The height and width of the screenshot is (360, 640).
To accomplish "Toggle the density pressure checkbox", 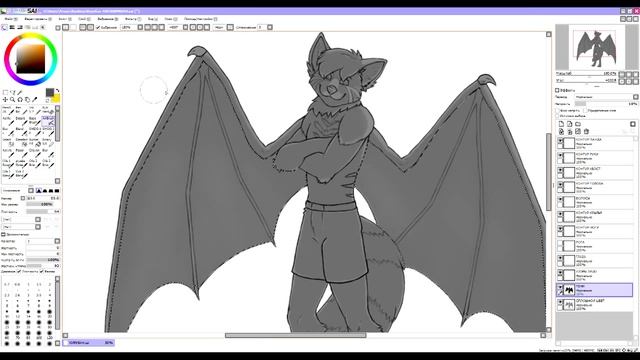I will pos(19,271).
